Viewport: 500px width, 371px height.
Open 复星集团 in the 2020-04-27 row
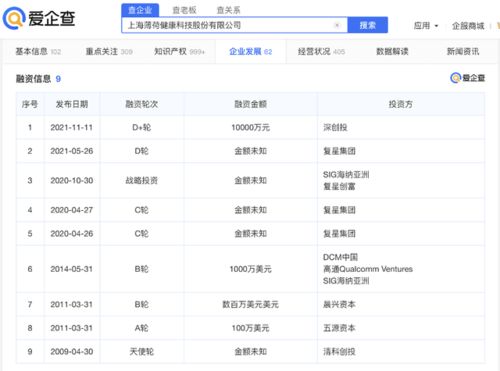(x=339, y=210)
